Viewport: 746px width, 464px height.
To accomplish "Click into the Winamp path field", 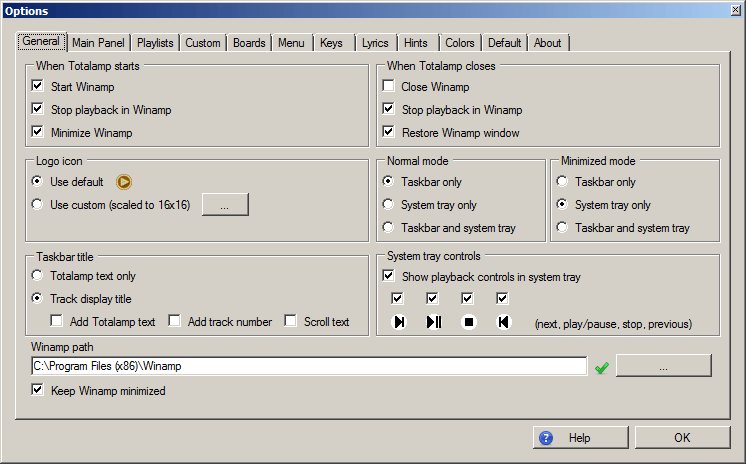I will pyautogui.click(x=309, y=366).
